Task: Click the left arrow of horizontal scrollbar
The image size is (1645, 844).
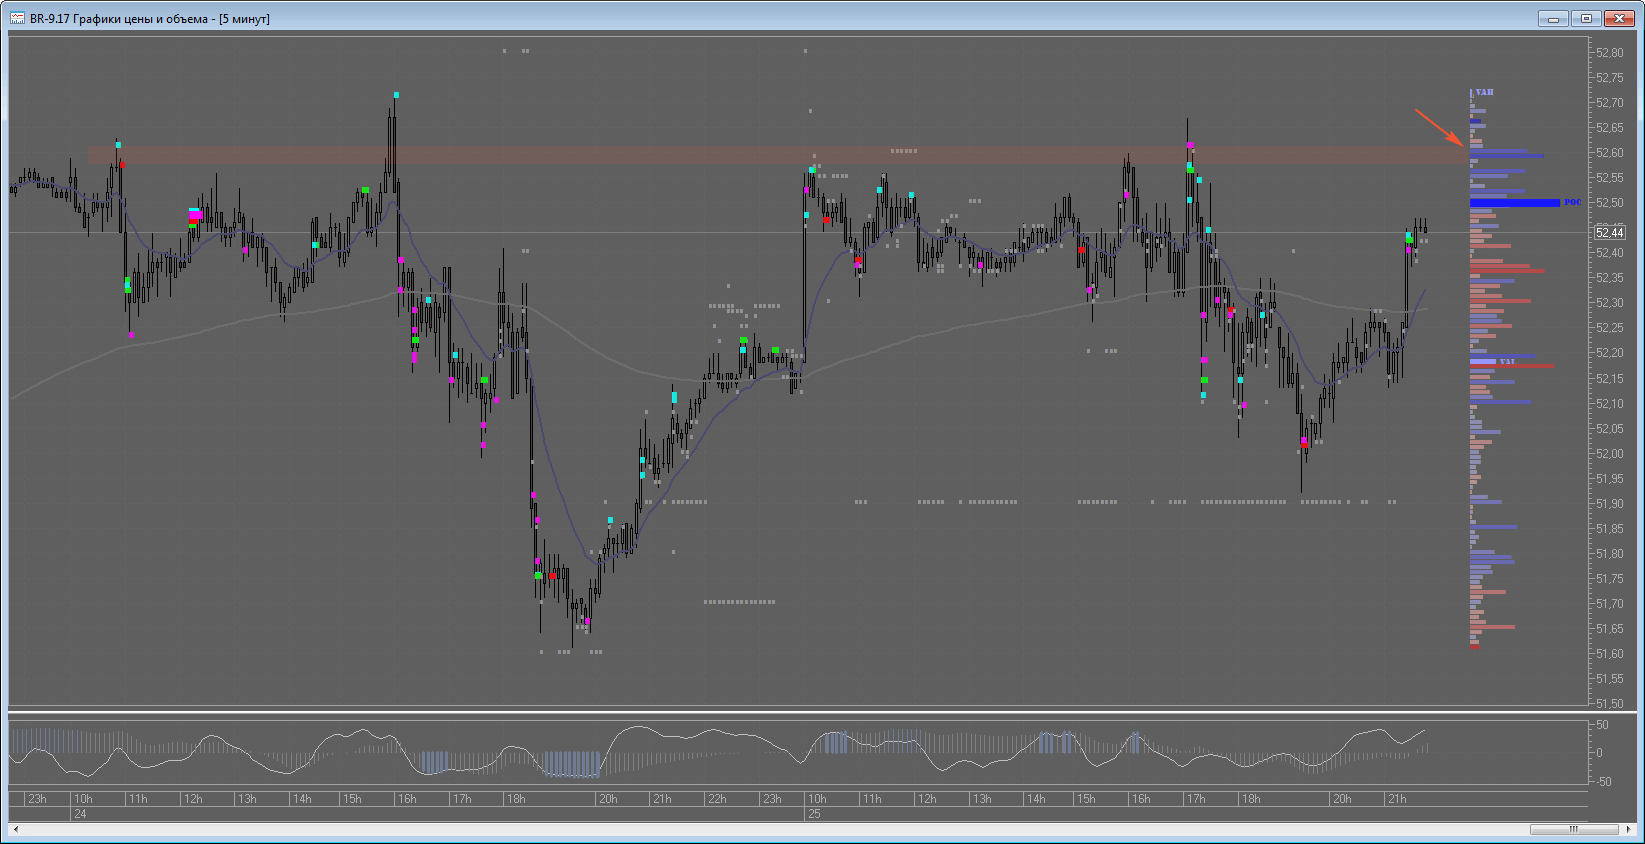Action: tap(15, 829)
